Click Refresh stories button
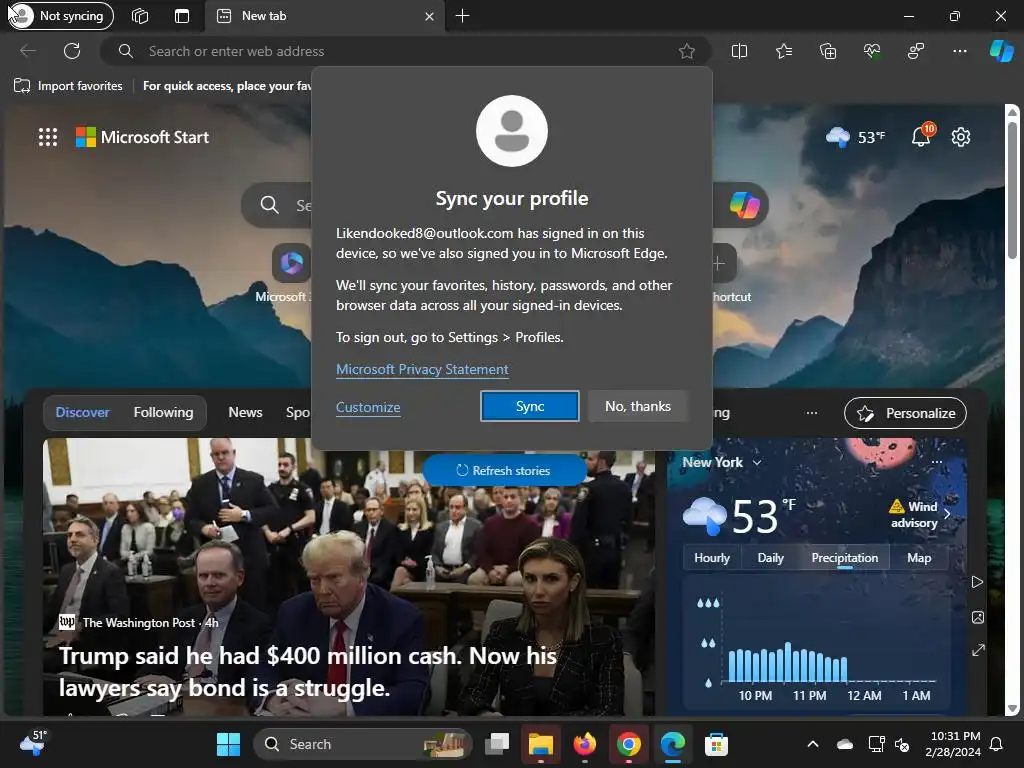1024x768 pixels. 504,470
